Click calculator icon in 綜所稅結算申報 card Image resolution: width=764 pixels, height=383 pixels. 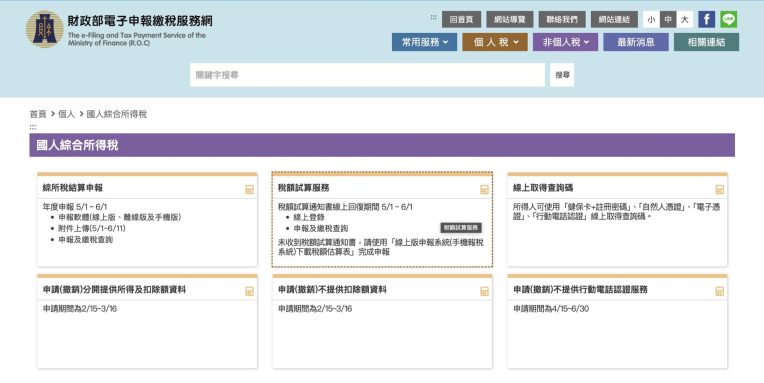coord(249,190)
